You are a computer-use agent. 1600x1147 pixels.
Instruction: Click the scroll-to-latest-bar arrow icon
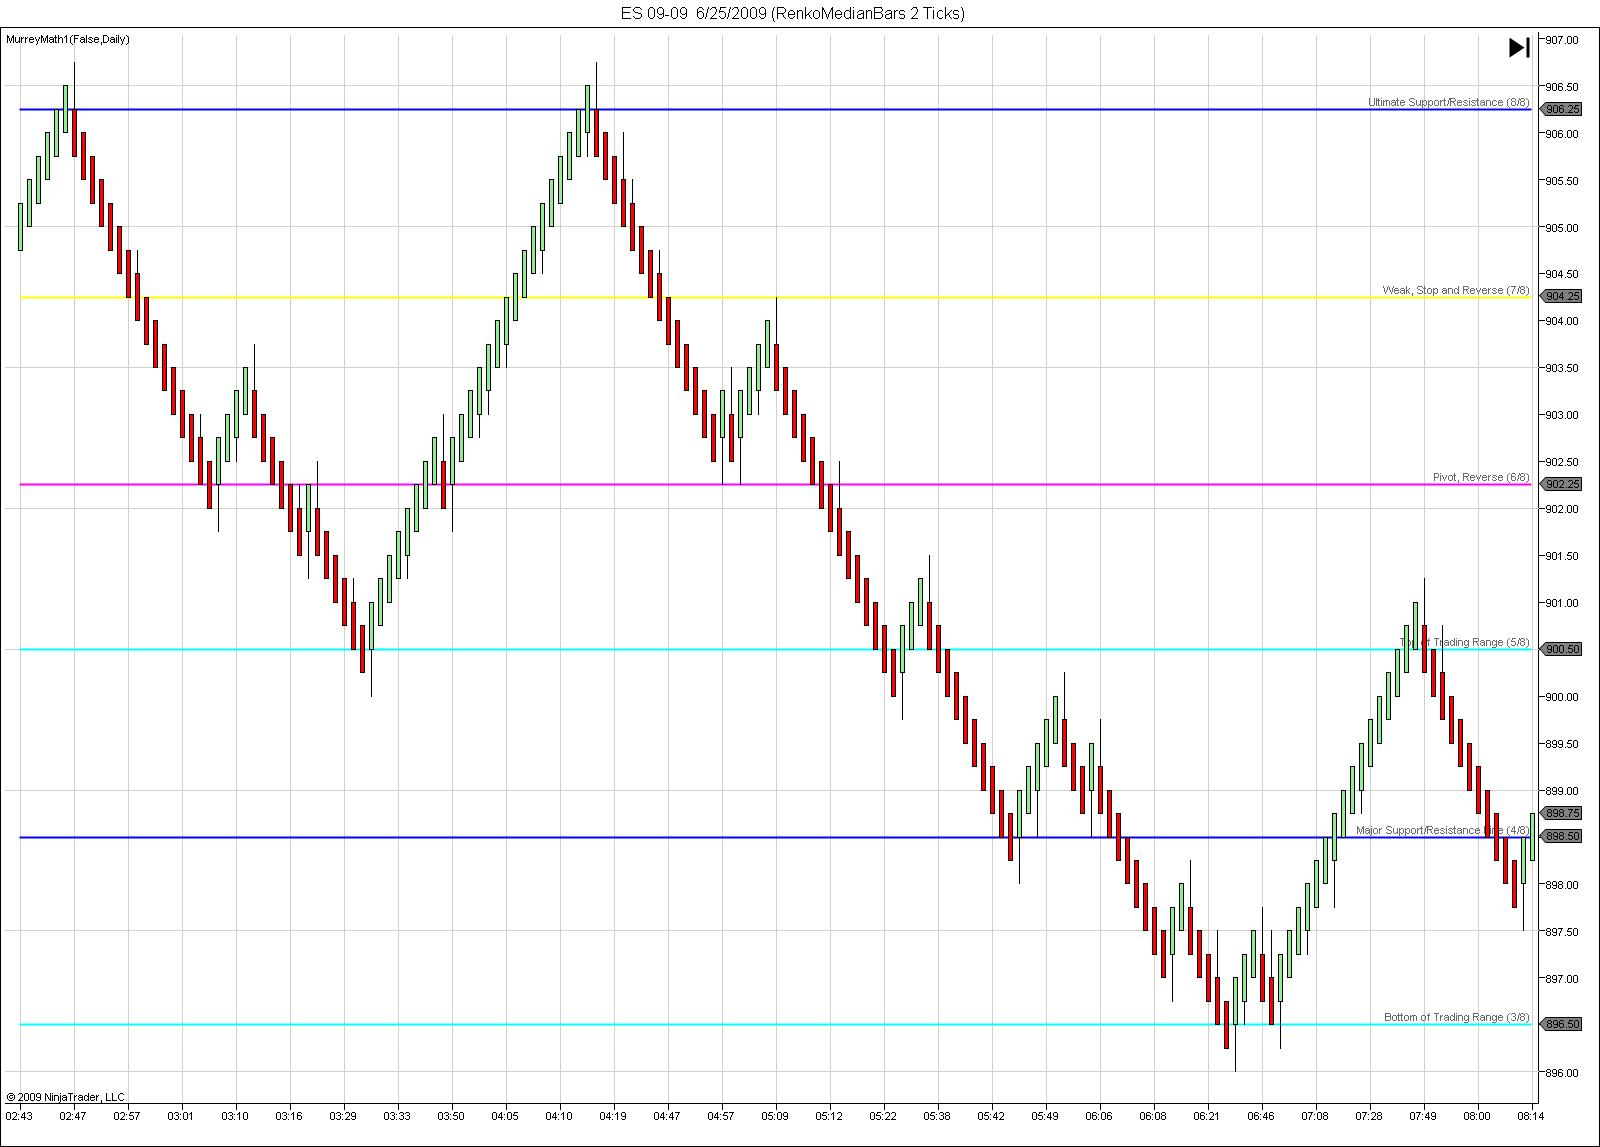tap(1519, 48)
